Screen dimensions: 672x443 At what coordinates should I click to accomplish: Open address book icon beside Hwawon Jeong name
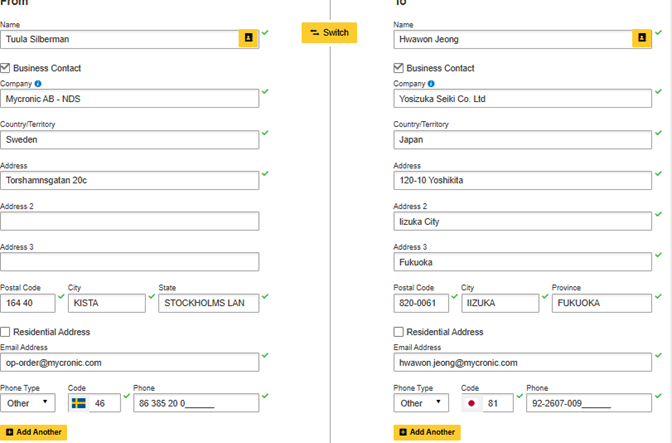(642, 38)
